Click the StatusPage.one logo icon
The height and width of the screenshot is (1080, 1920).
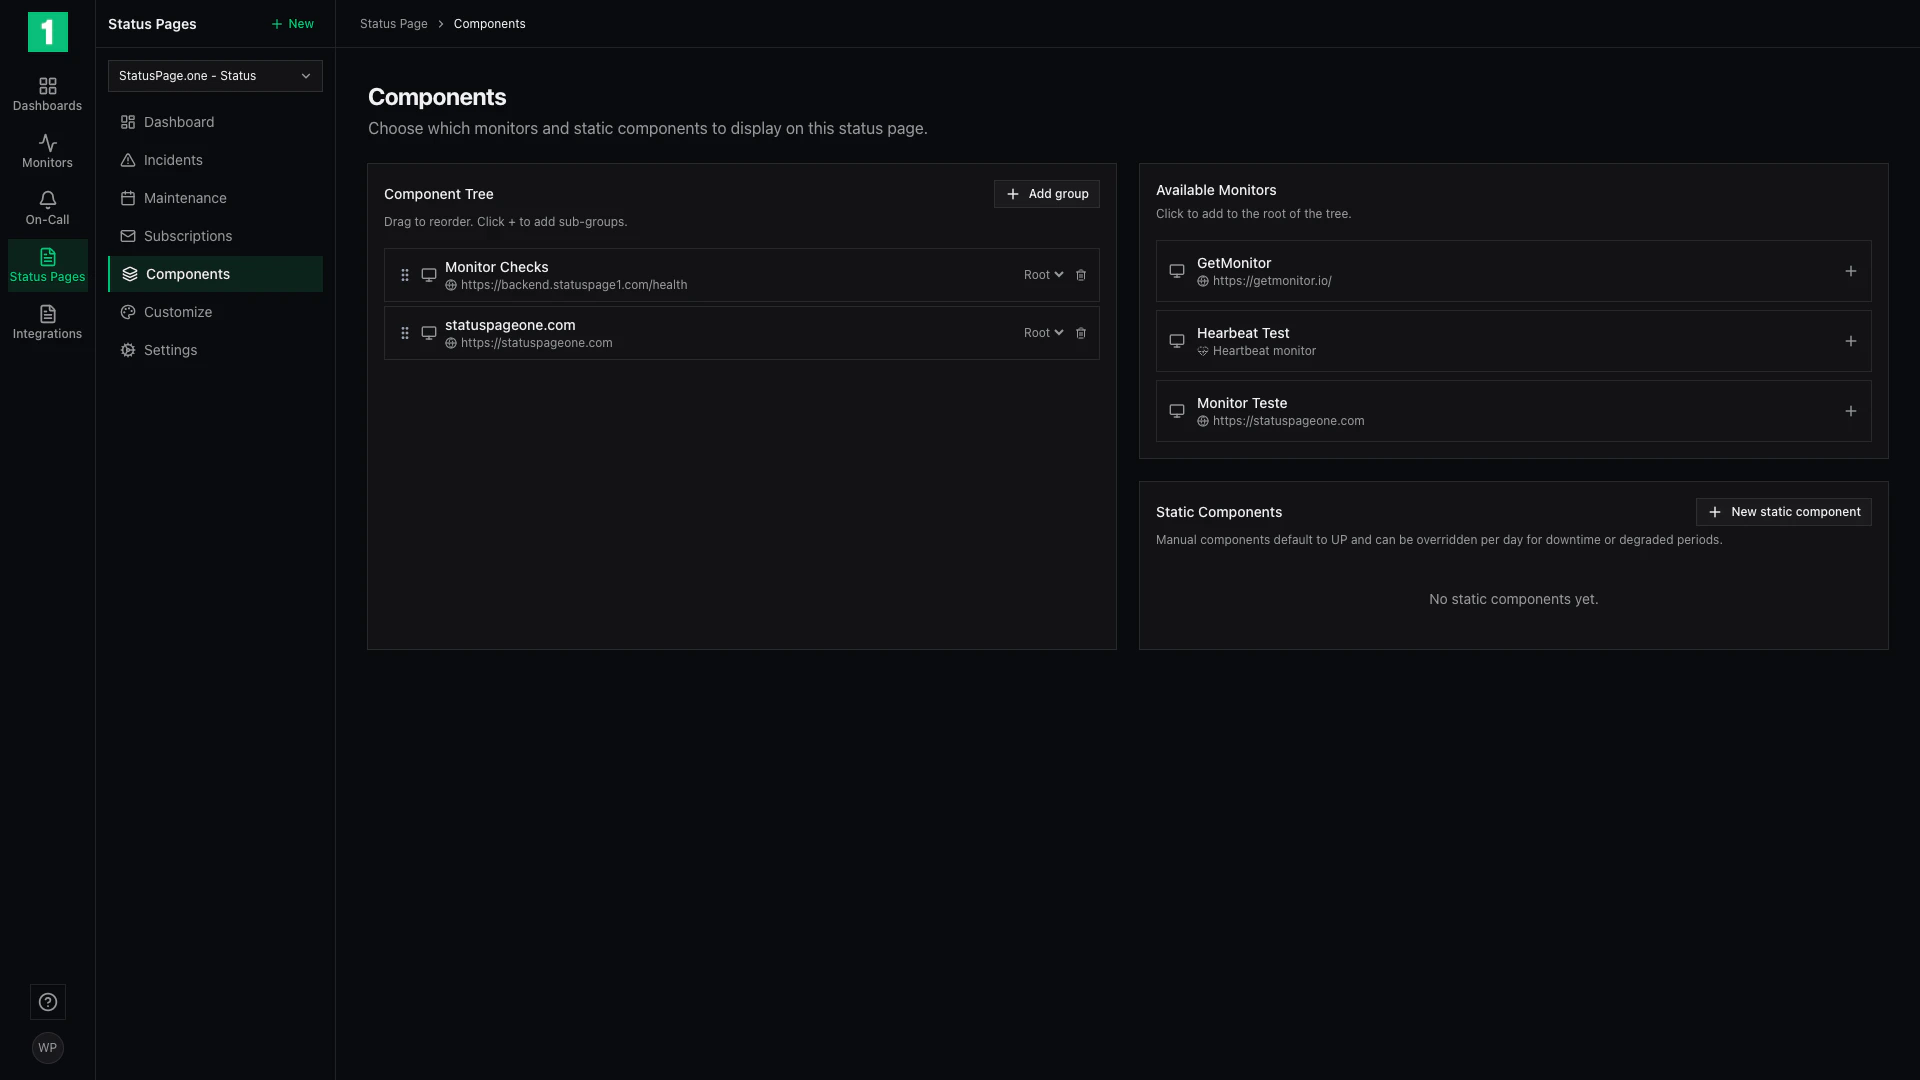[x=48, y=32]
